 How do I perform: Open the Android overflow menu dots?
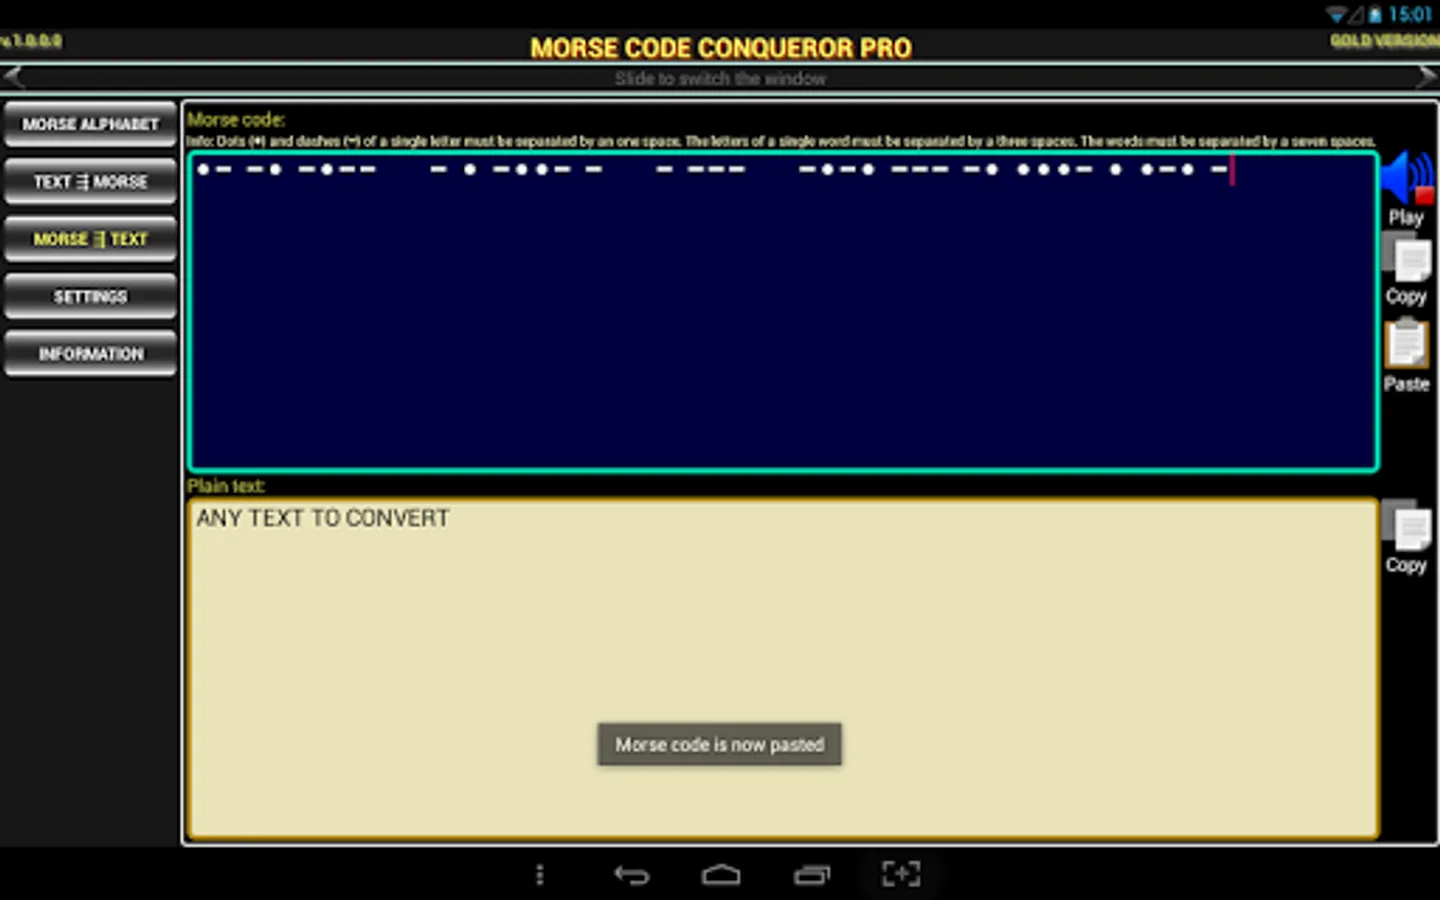tap(540, 875)
